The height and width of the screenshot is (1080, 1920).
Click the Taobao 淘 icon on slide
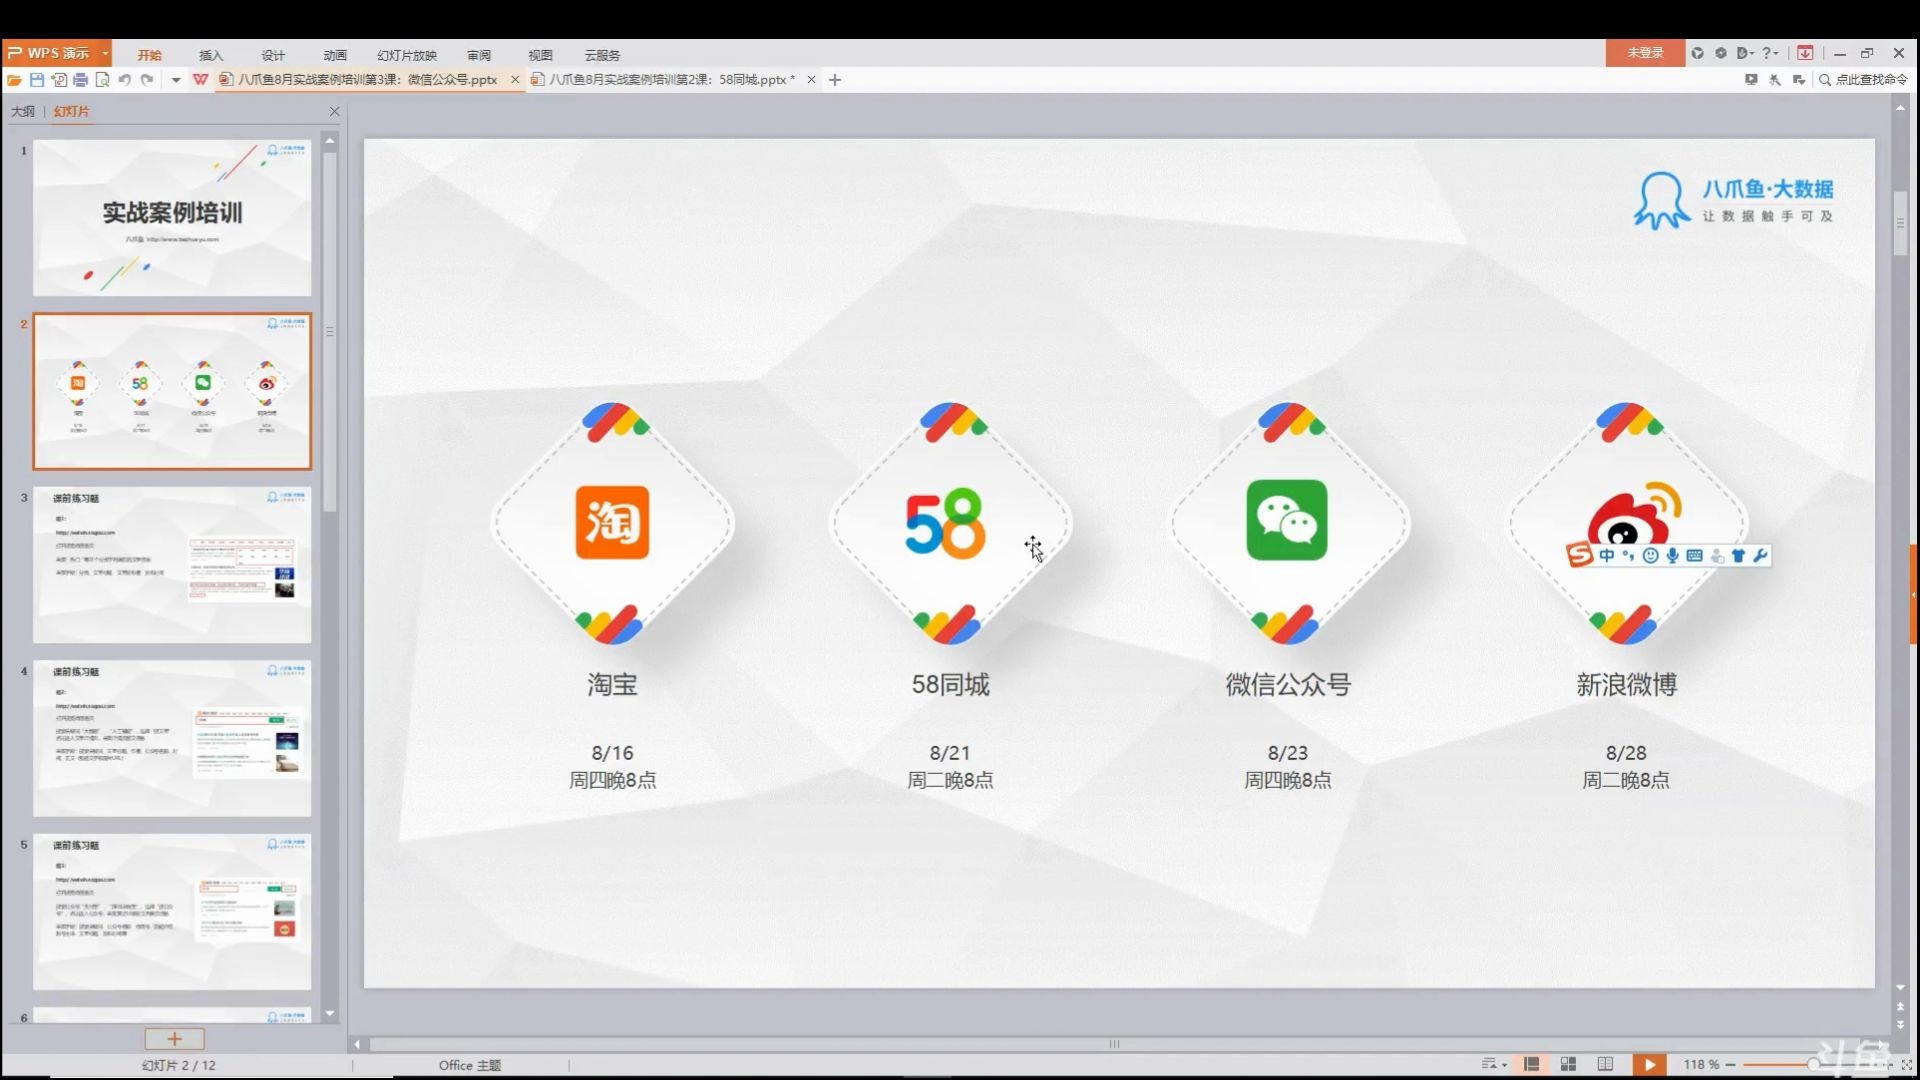pos(612,523)
